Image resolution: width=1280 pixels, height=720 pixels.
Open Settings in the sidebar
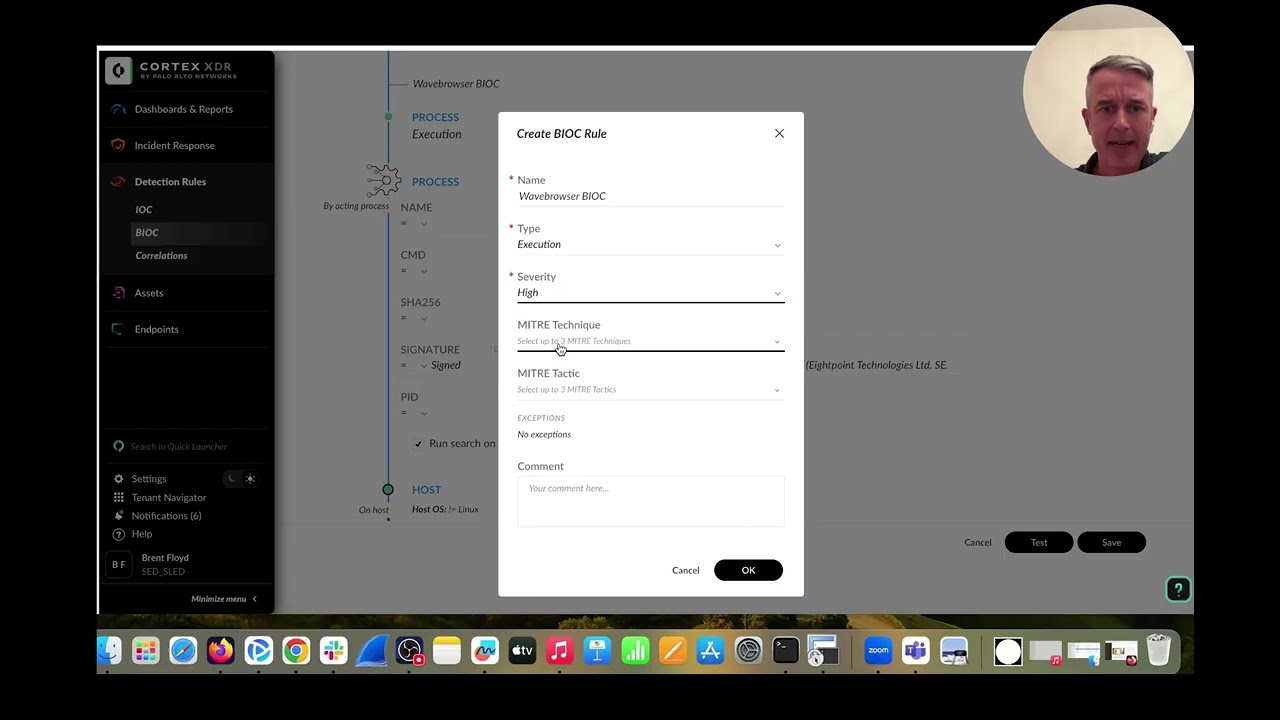click(149, 479)
